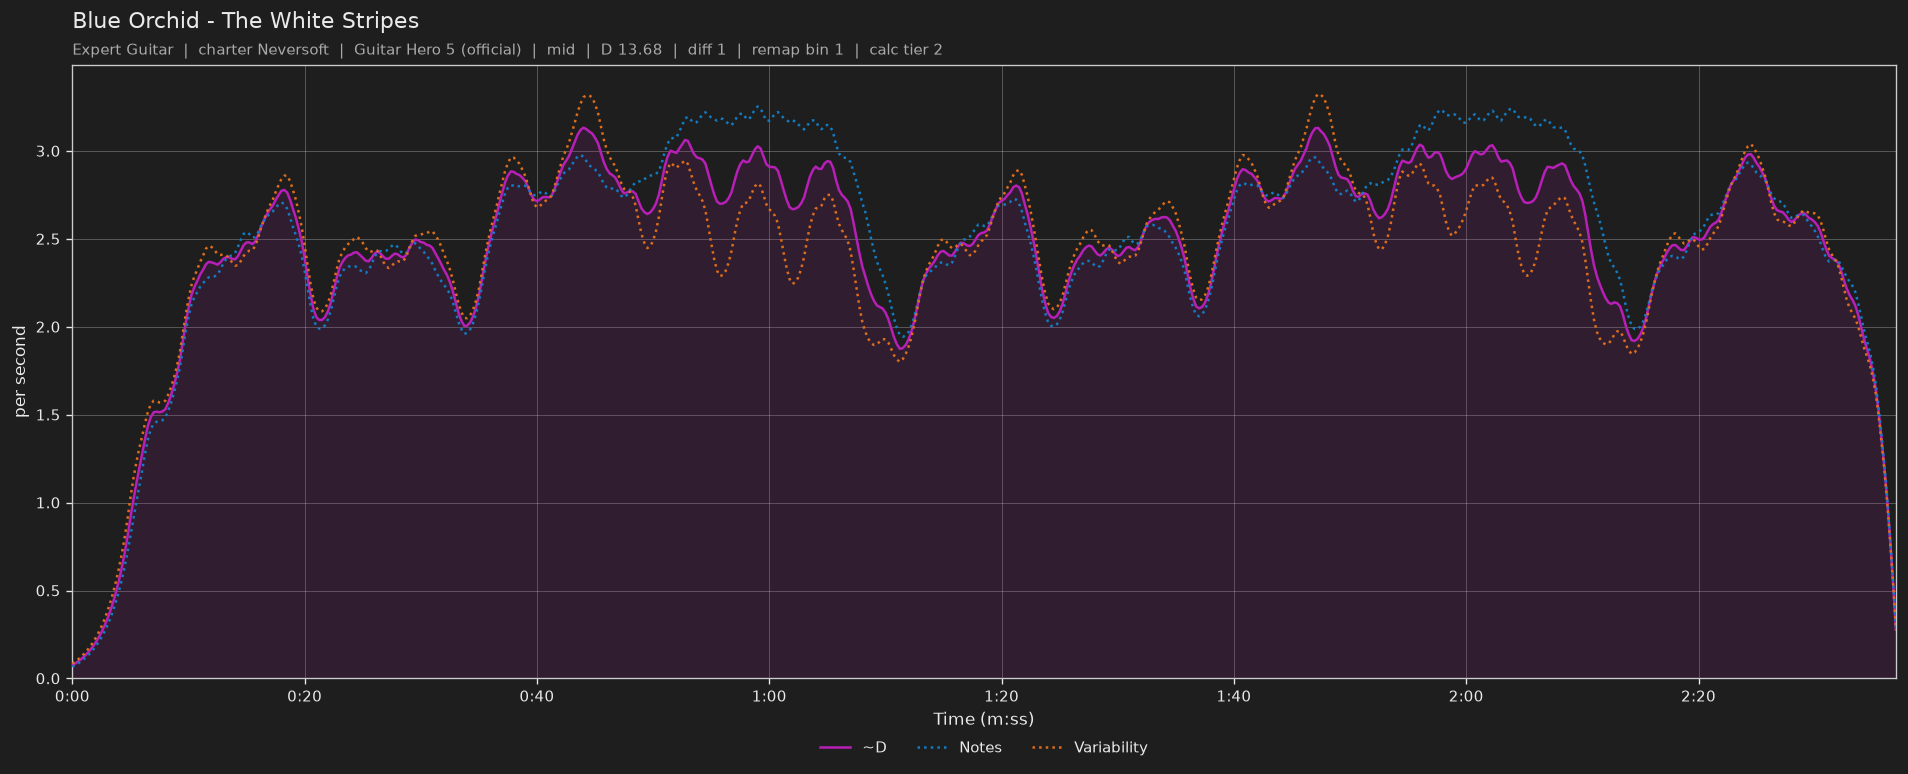
Task: Click the 1:20 x-axis tick label
Action: click(x=1001, y=696)
